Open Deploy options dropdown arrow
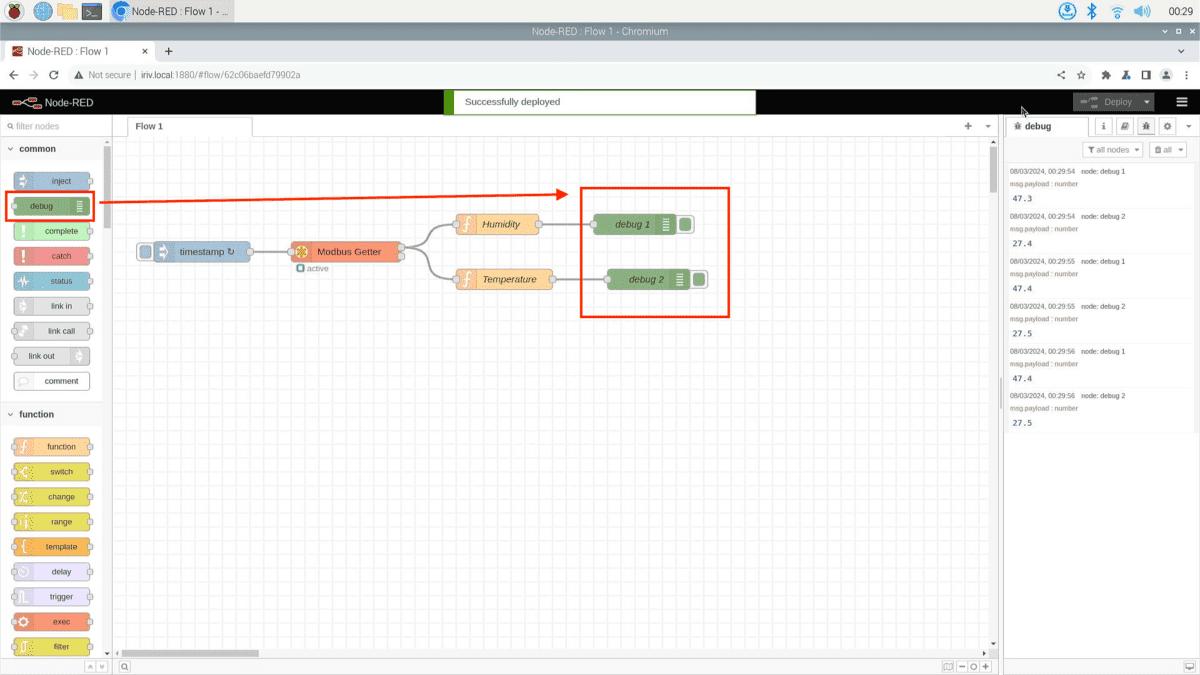Screen dimensions: 1200x675 click(x=1147, y=102)
